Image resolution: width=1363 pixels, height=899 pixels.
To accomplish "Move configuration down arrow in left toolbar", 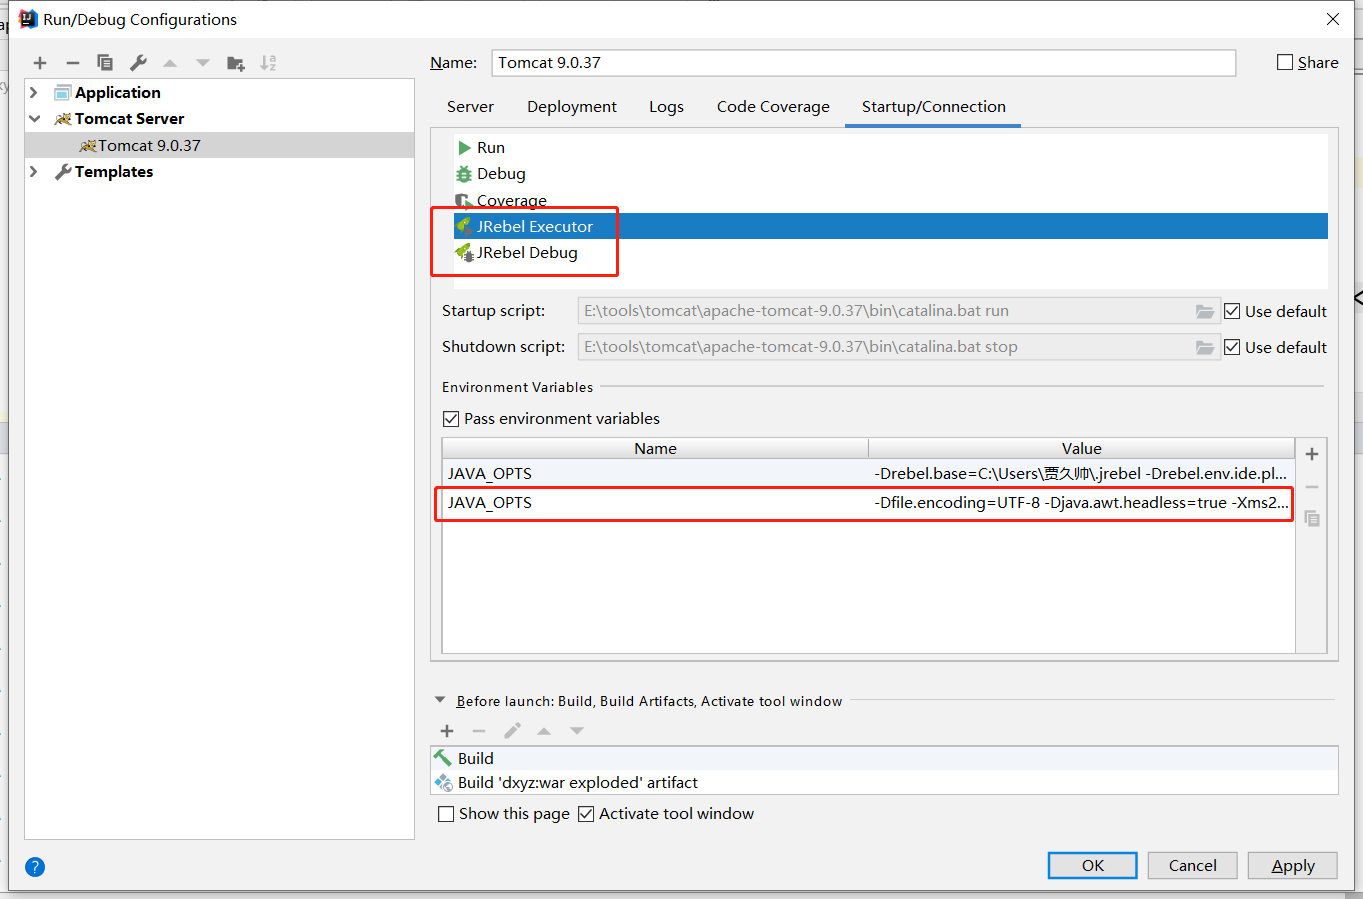I will click(203, 63).
